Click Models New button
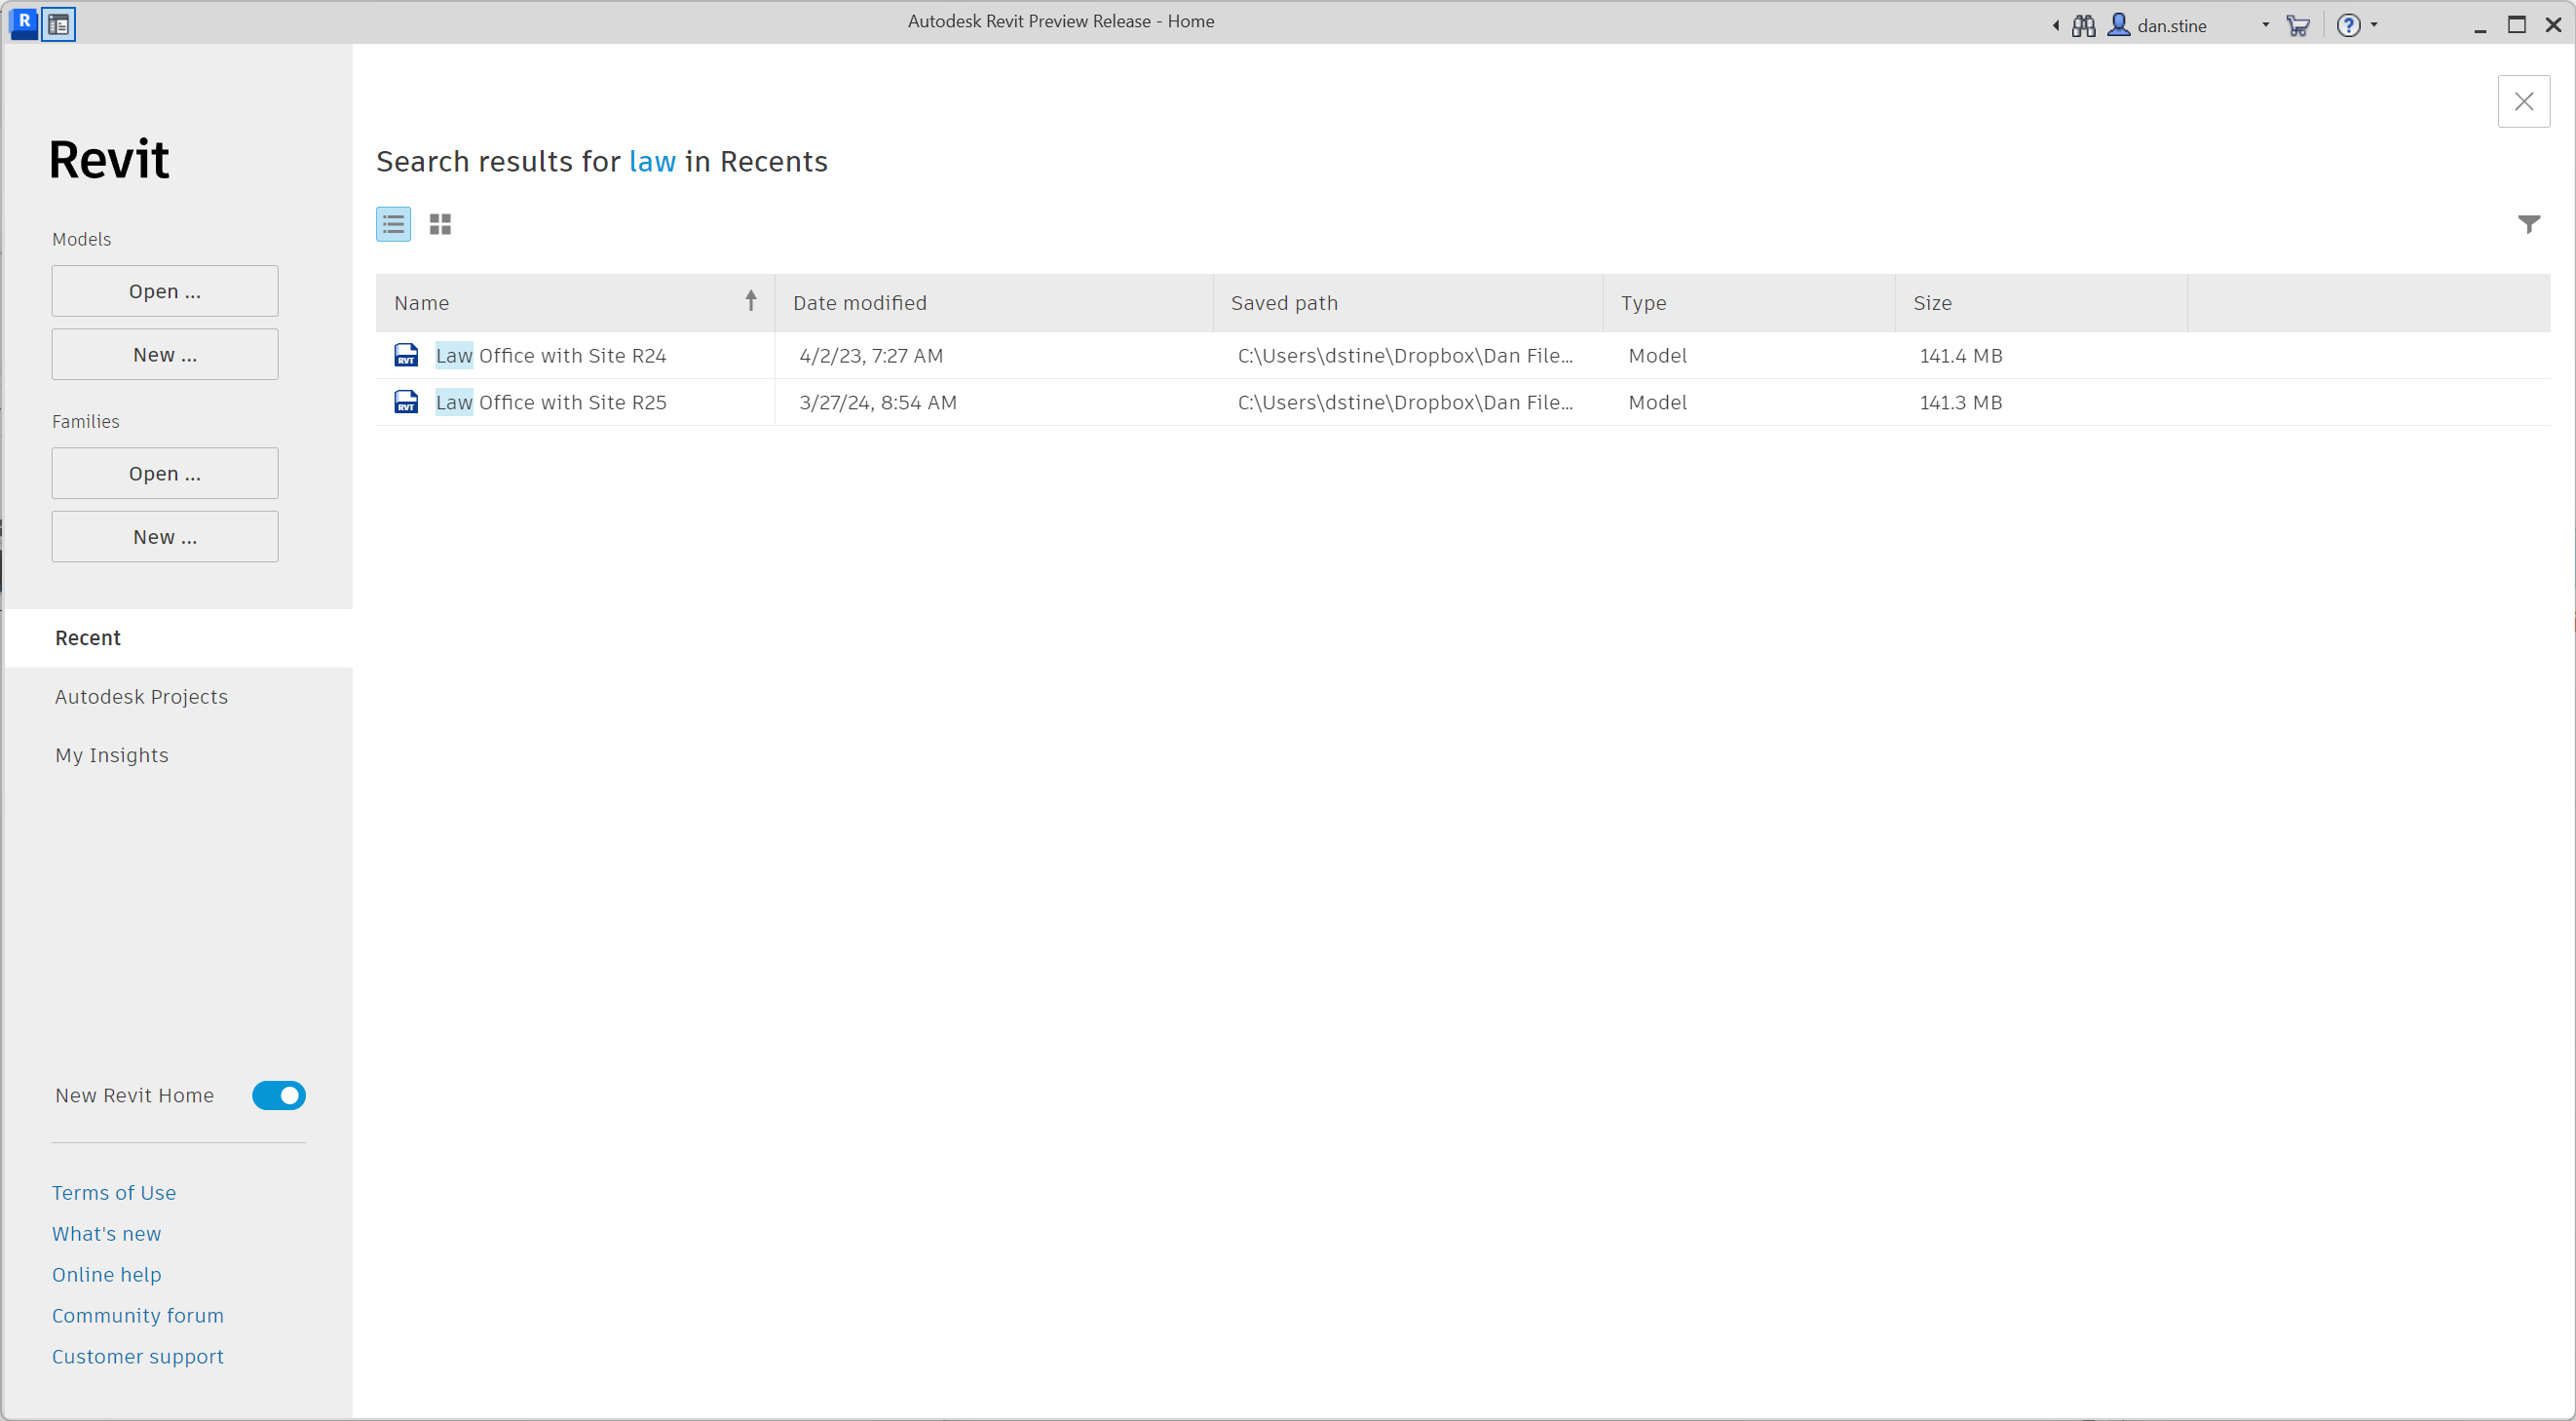The image size is (2576, 1421). (x=165, y=354)
